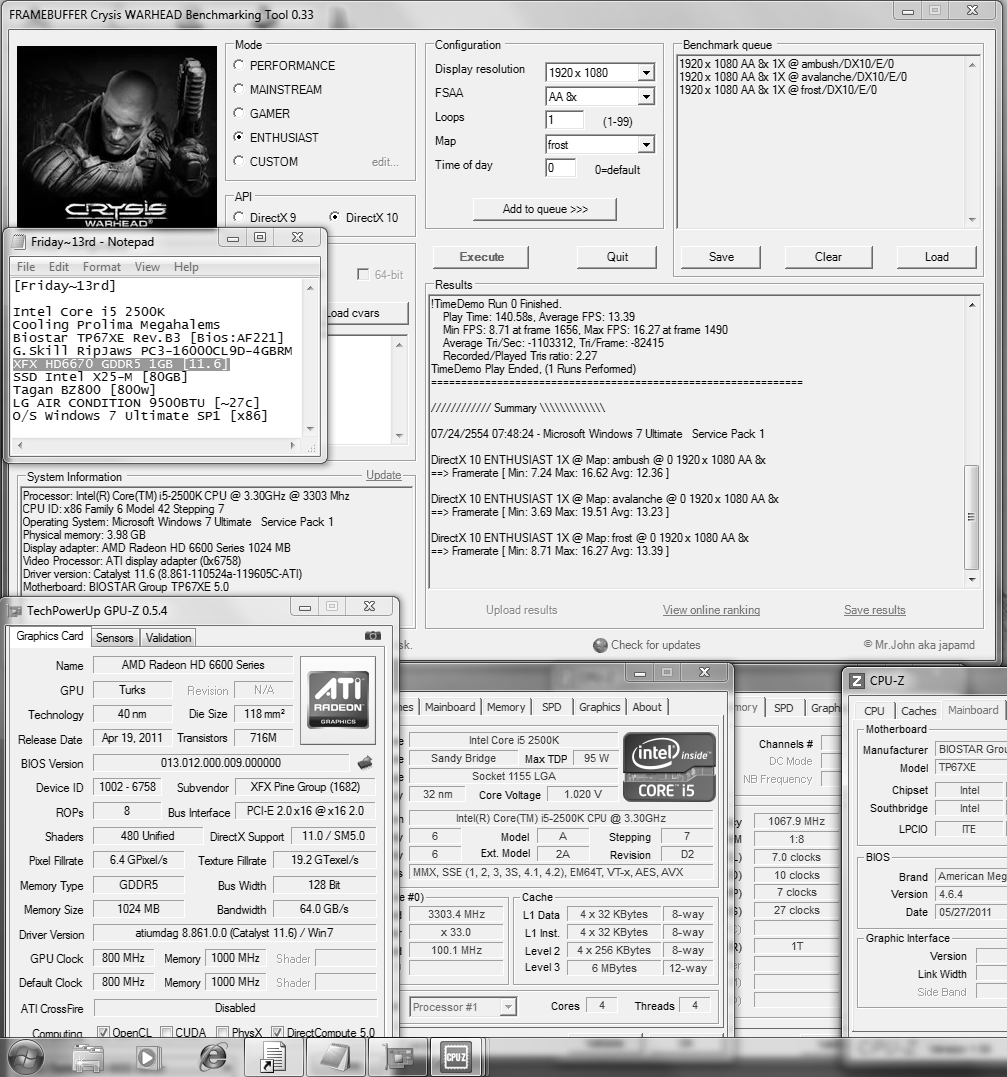Open the FSAA dropdown showing AA 8x
1007x1077 pixels.
pyautogui.click(x=646, y=97)
